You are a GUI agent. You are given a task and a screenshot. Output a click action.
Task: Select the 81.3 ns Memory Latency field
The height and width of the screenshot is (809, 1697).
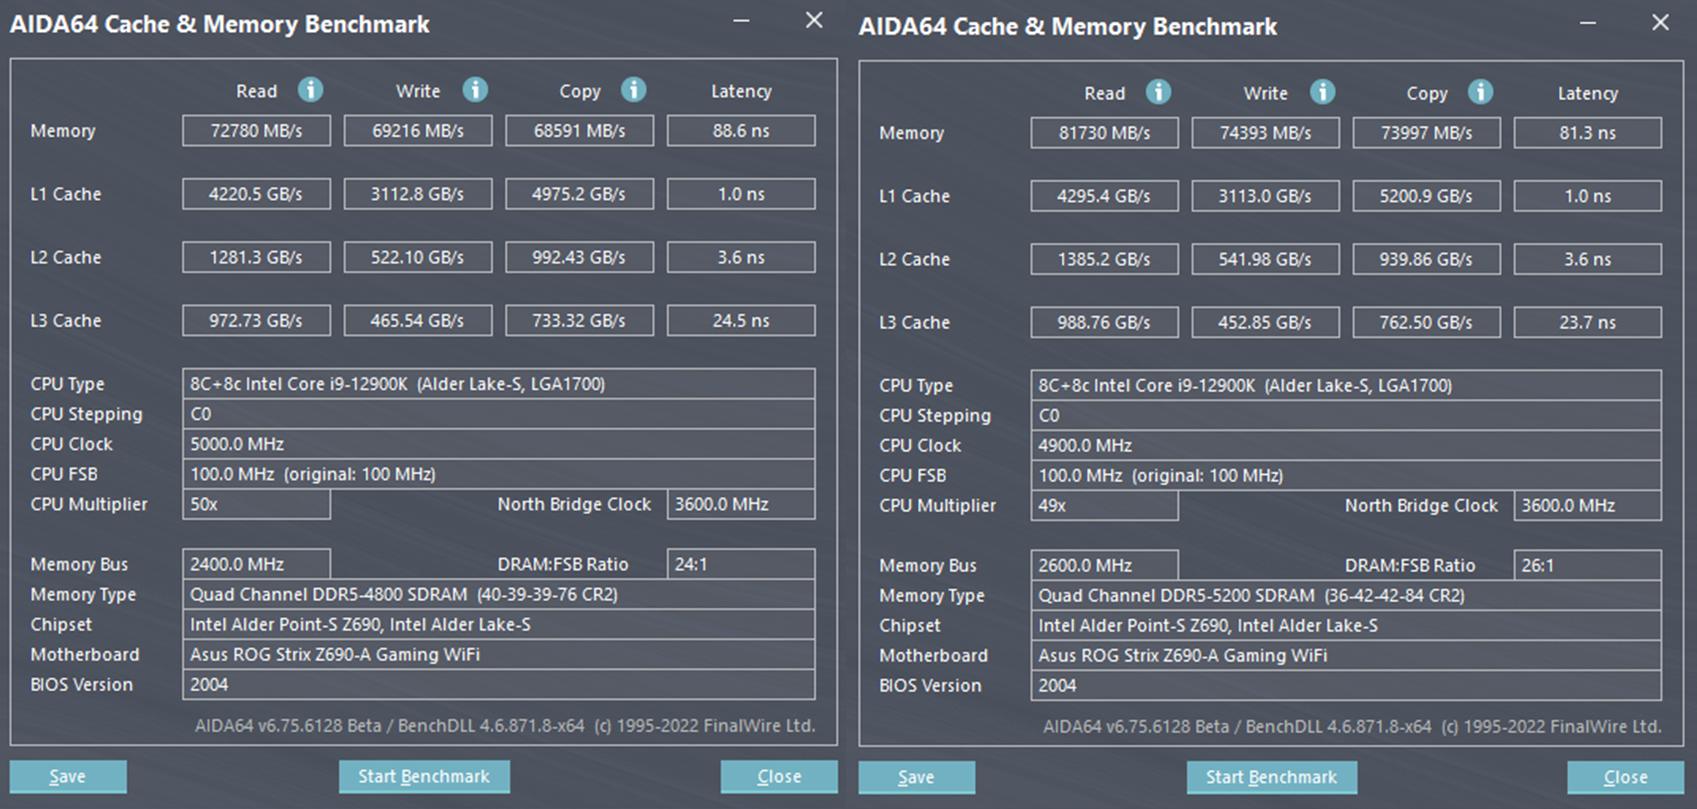click(x=1587, y=133)
